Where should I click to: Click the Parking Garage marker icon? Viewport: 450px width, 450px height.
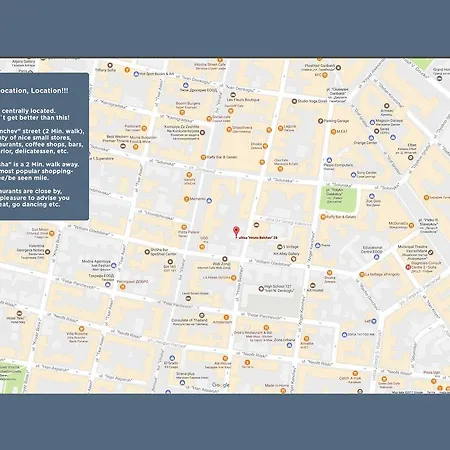pyautogui.click(x=320, y=121)
